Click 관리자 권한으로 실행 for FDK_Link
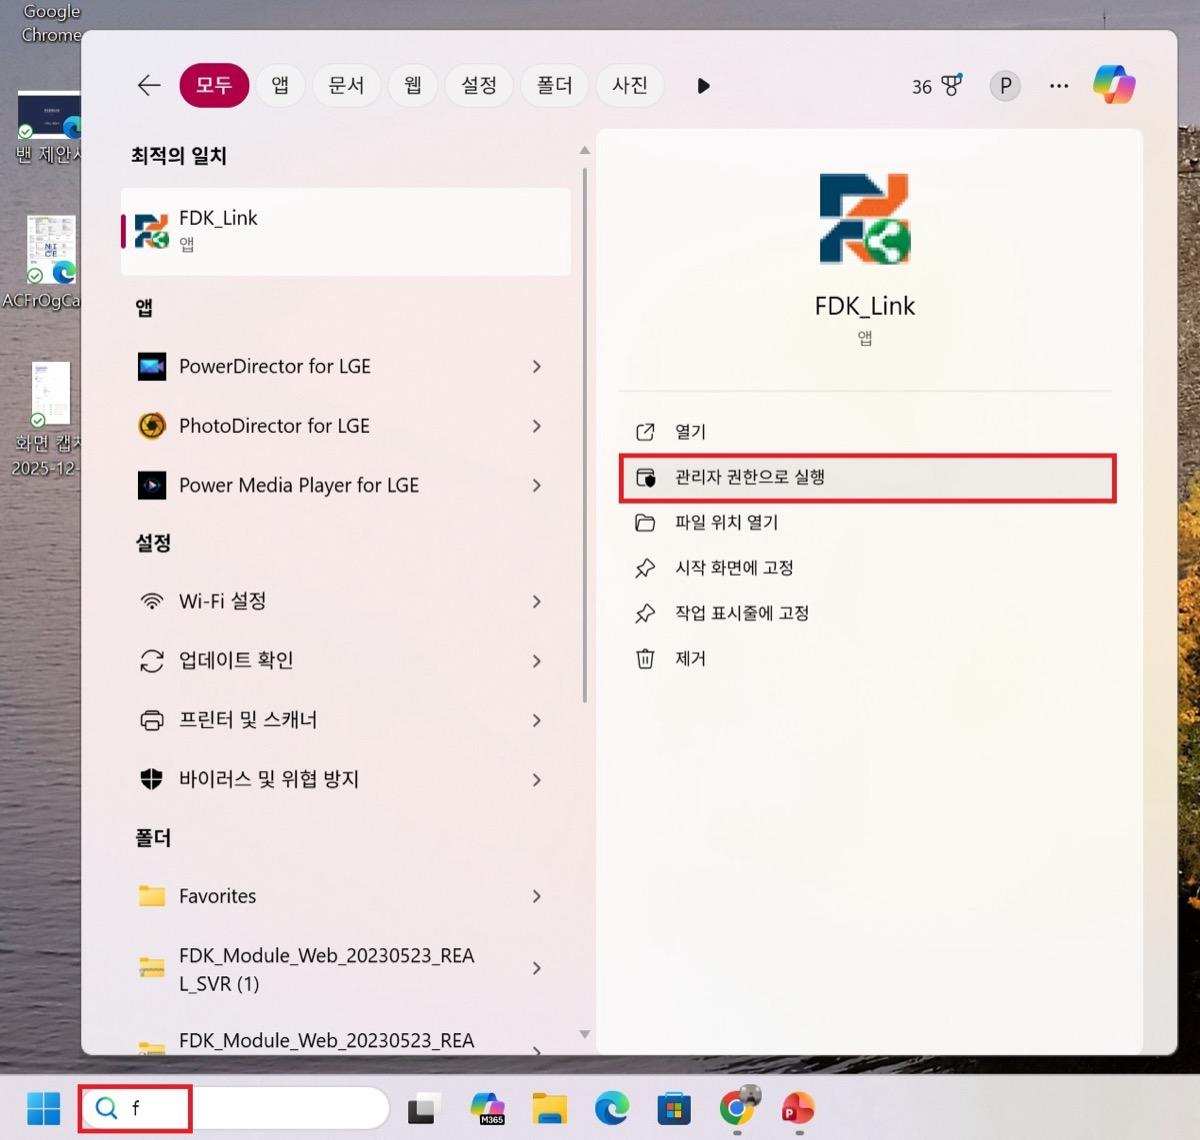This screenshot has width=1200, height=1140. pyautogui.click(x=747, y=478)
